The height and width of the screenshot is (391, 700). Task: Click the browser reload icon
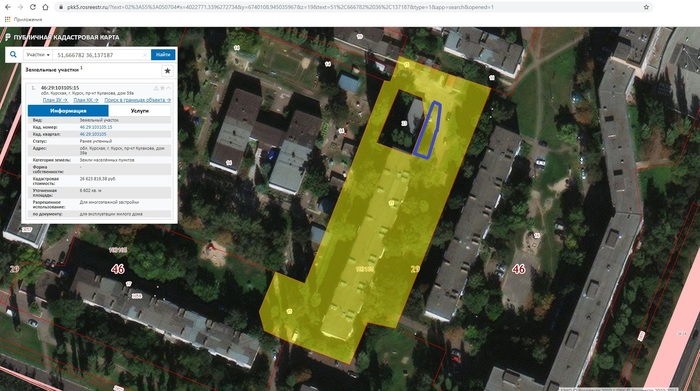pos(33,7)
